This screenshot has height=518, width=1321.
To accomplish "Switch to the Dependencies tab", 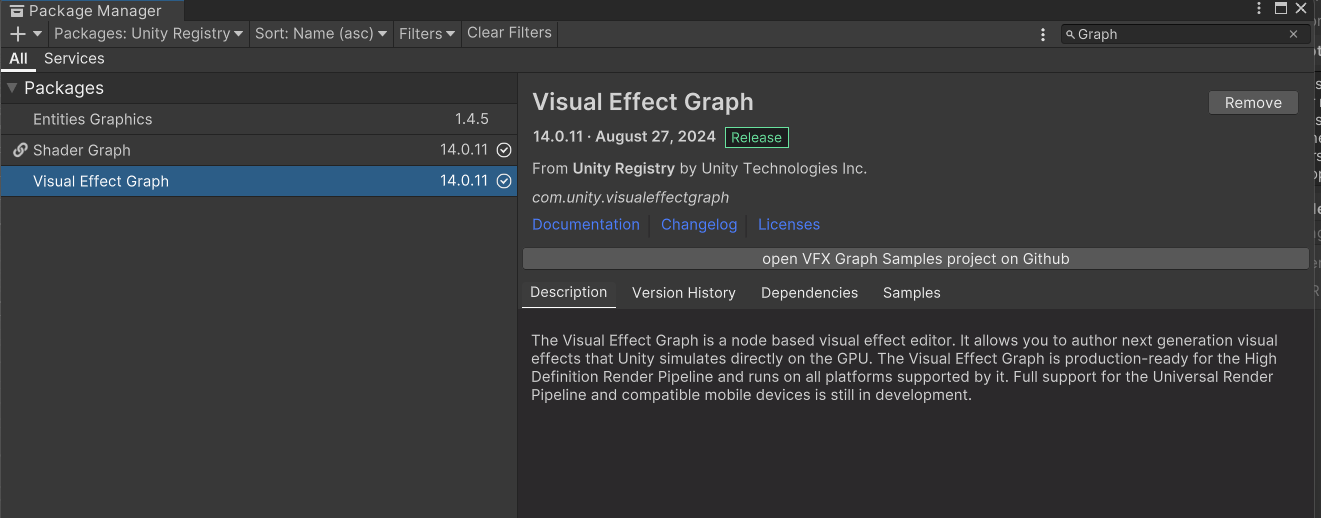I will pyautogui.click(x=810, y=293).
